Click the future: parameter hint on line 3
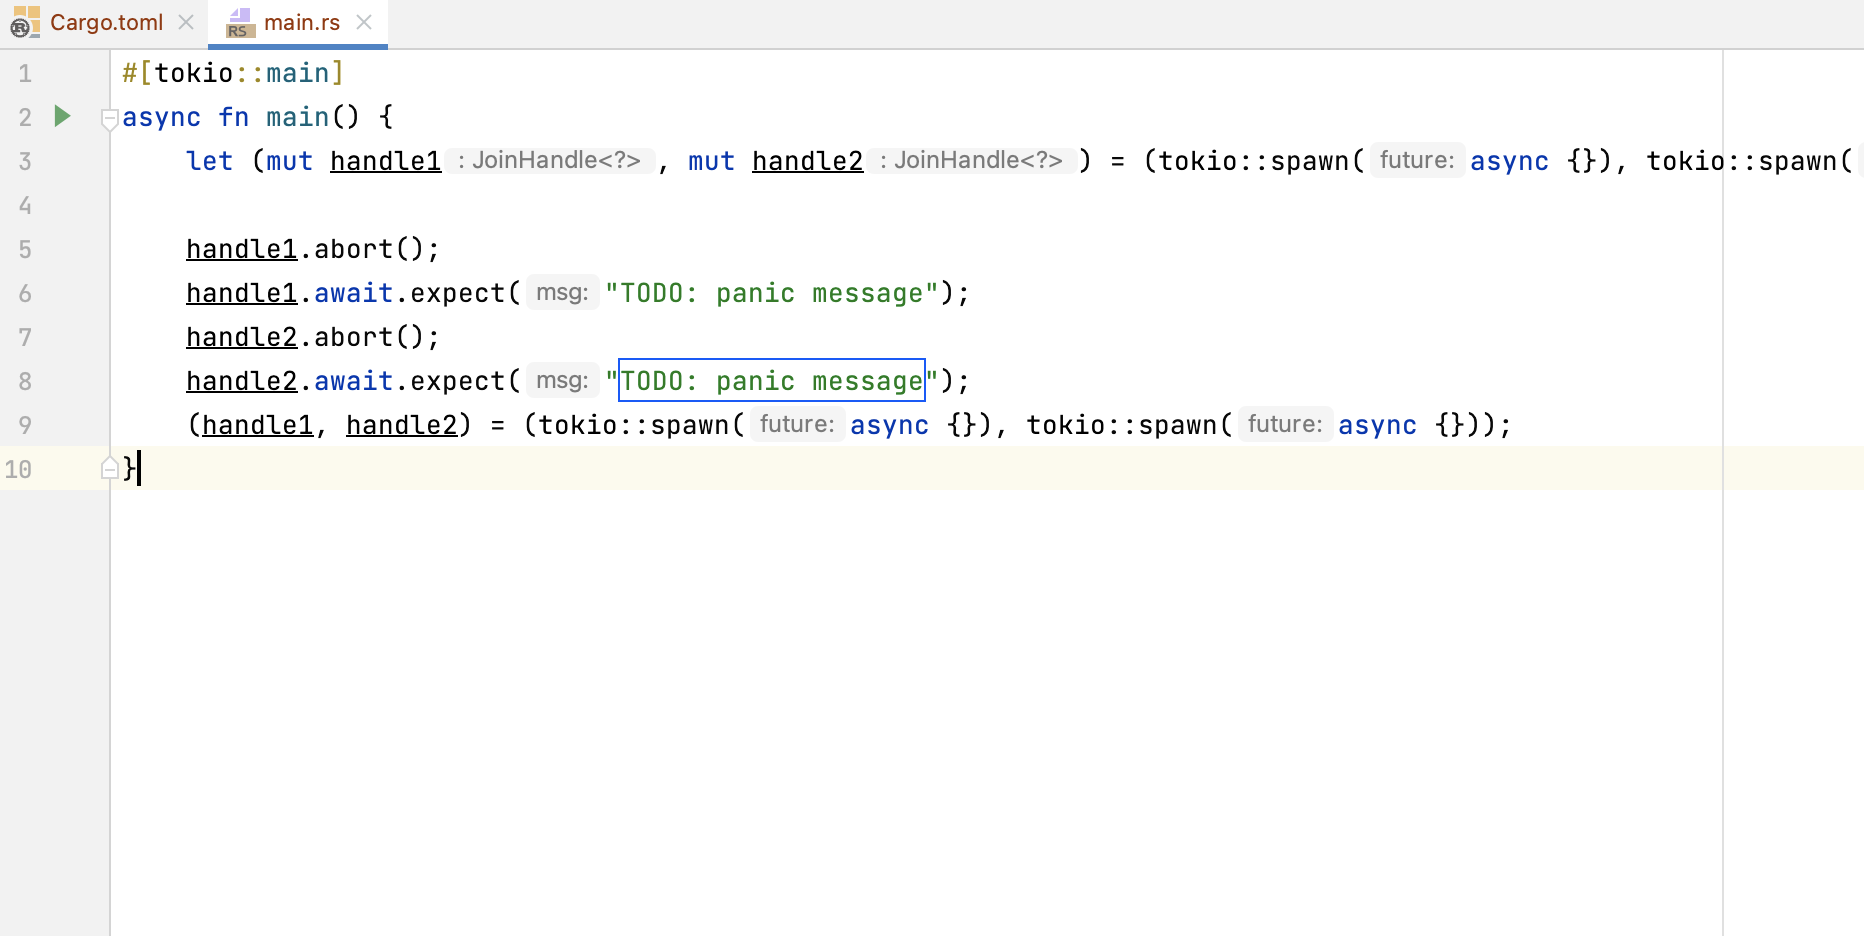 [x=1417, y=160]
